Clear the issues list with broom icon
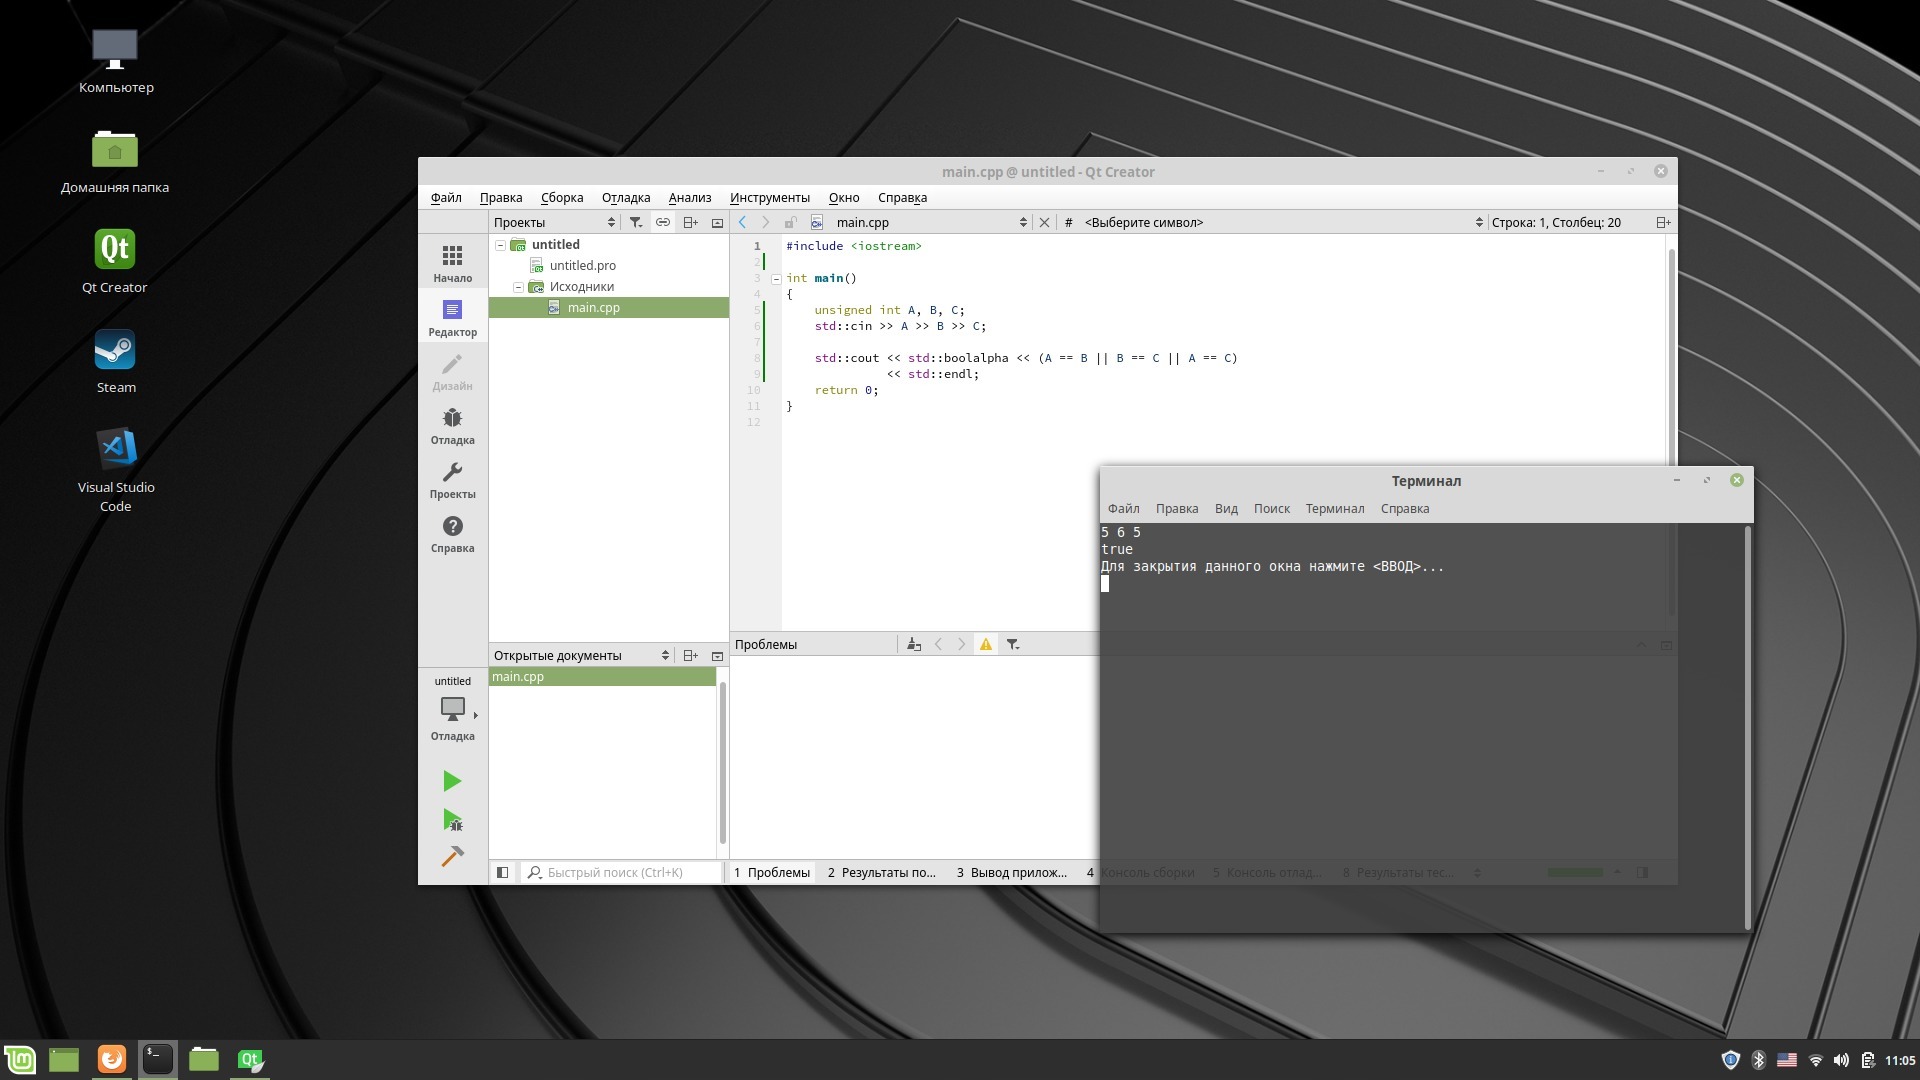 click(x=913, y=644)
